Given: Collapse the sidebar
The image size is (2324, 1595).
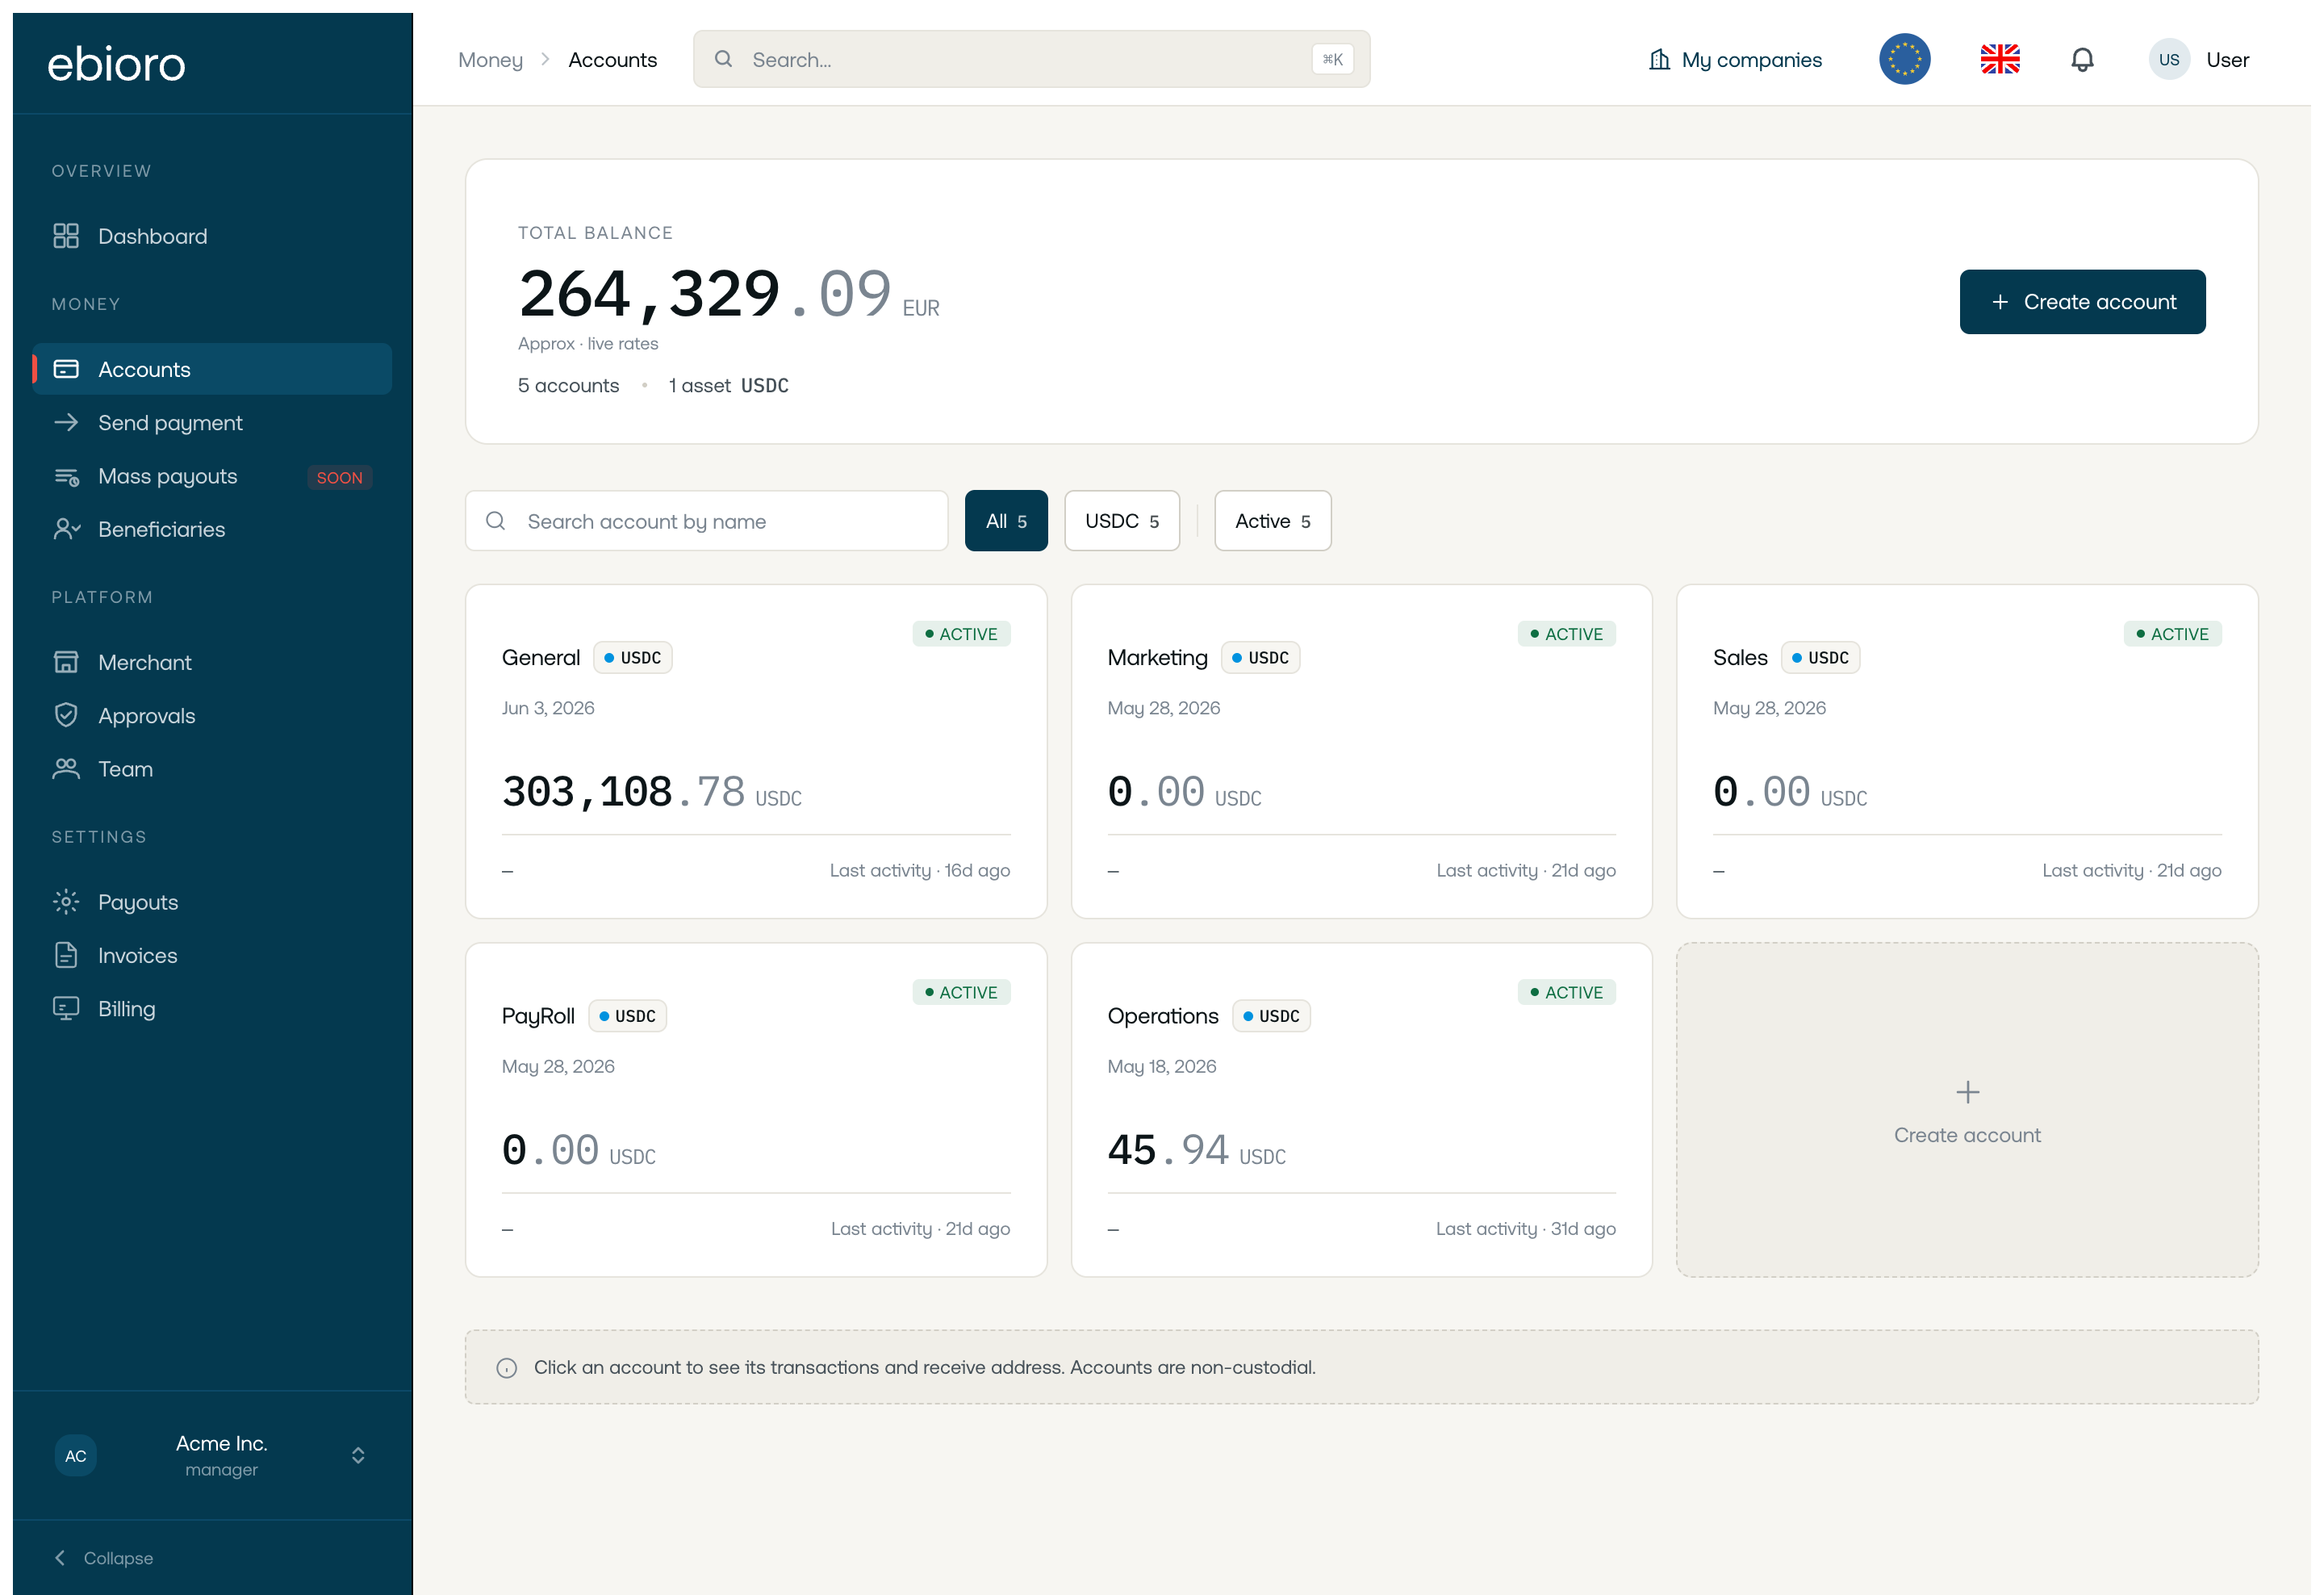Looking at the screenshot, I should pyautogui.click(x=103, y=1557).
